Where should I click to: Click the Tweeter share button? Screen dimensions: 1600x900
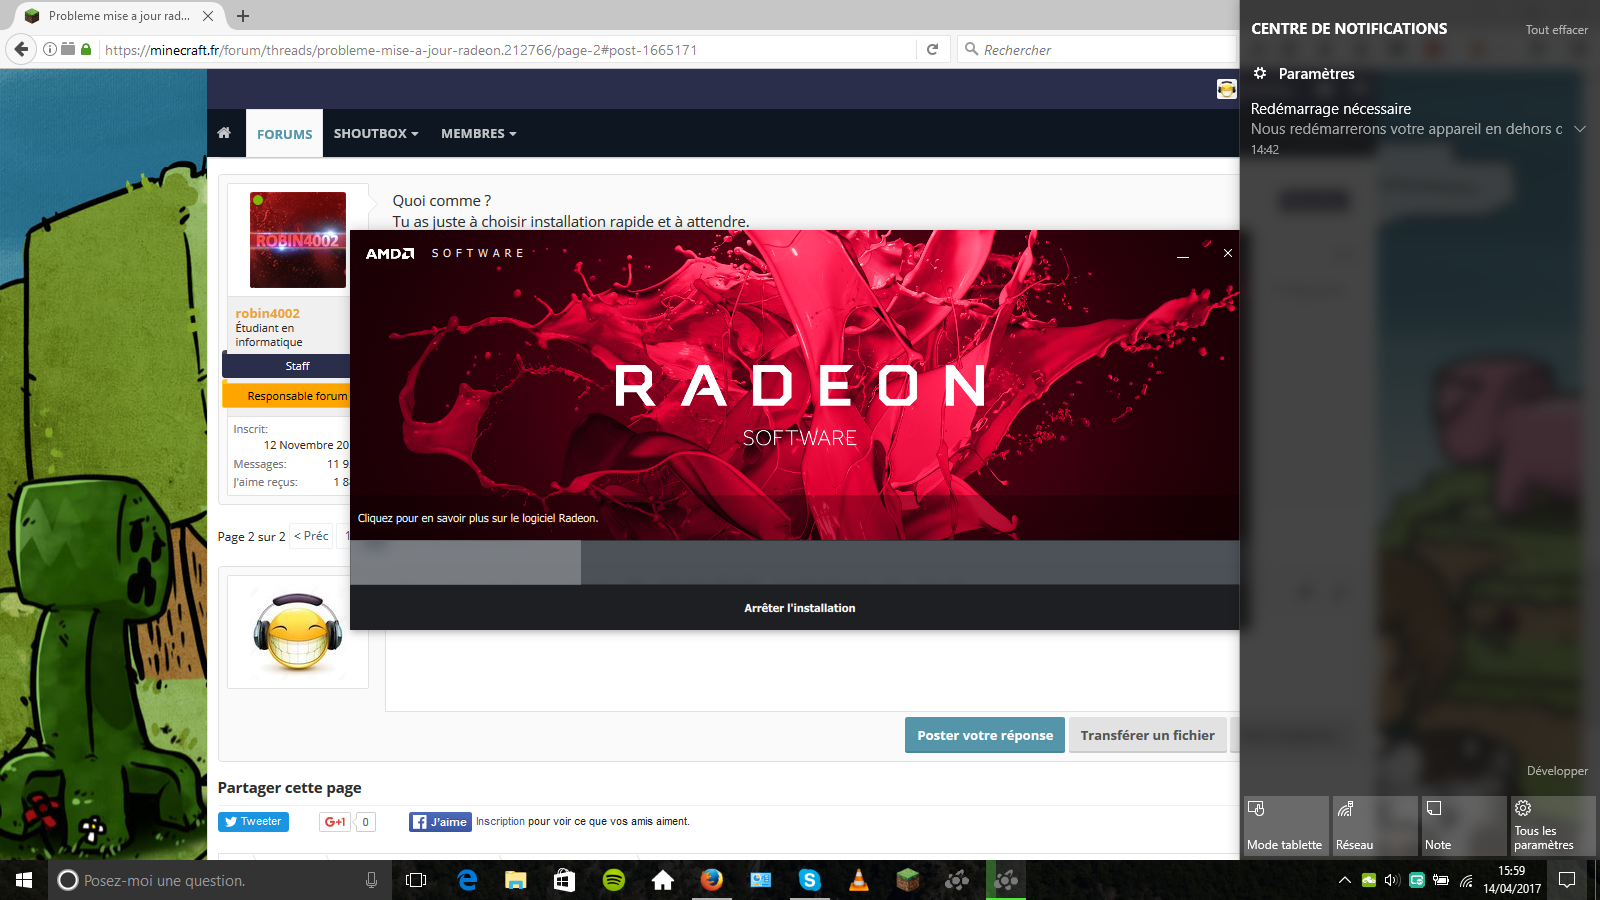point(253,822)
